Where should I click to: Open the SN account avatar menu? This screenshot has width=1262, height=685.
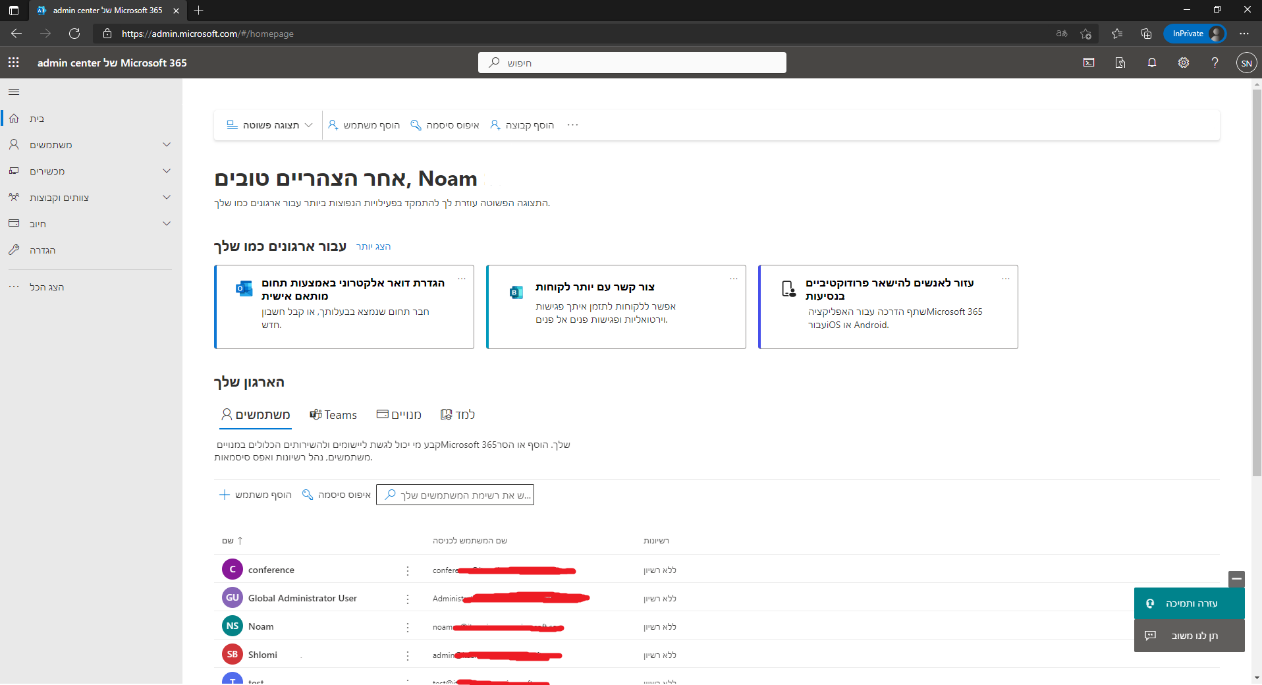[1246, 63]
